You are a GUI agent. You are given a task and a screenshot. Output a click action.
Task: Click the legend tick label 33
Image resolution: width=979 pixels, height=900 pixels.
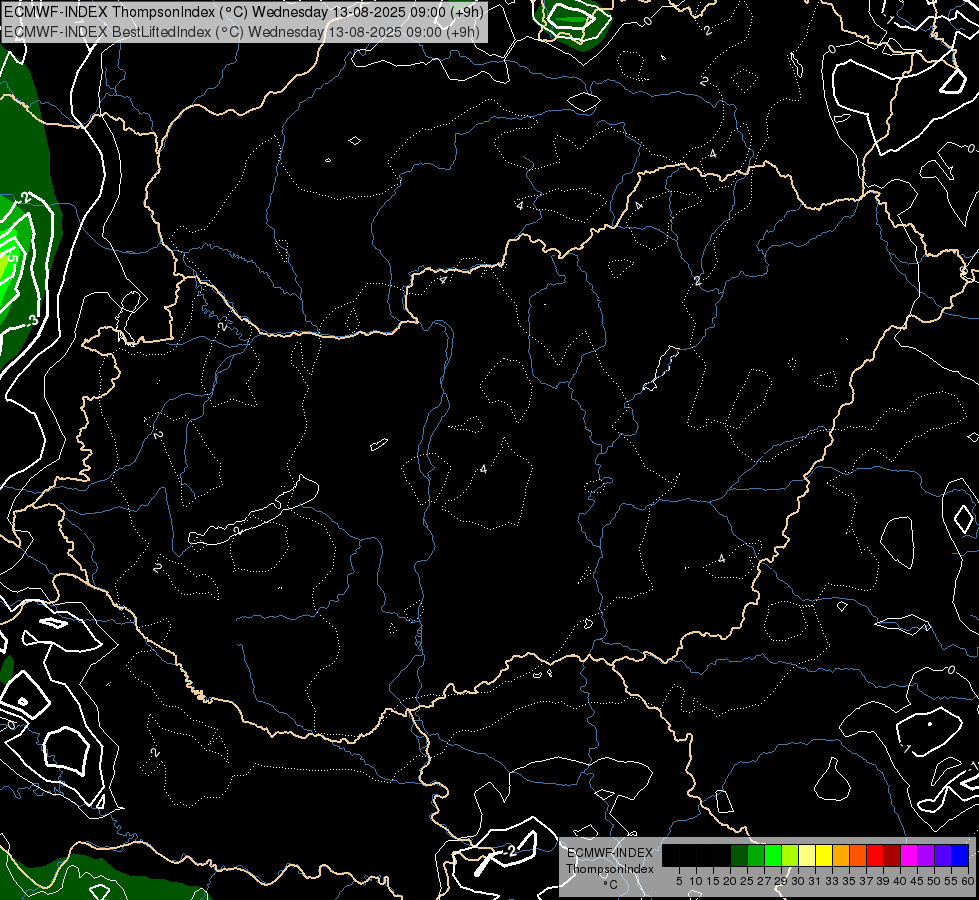pyautogui.click(x=833, y=881)
